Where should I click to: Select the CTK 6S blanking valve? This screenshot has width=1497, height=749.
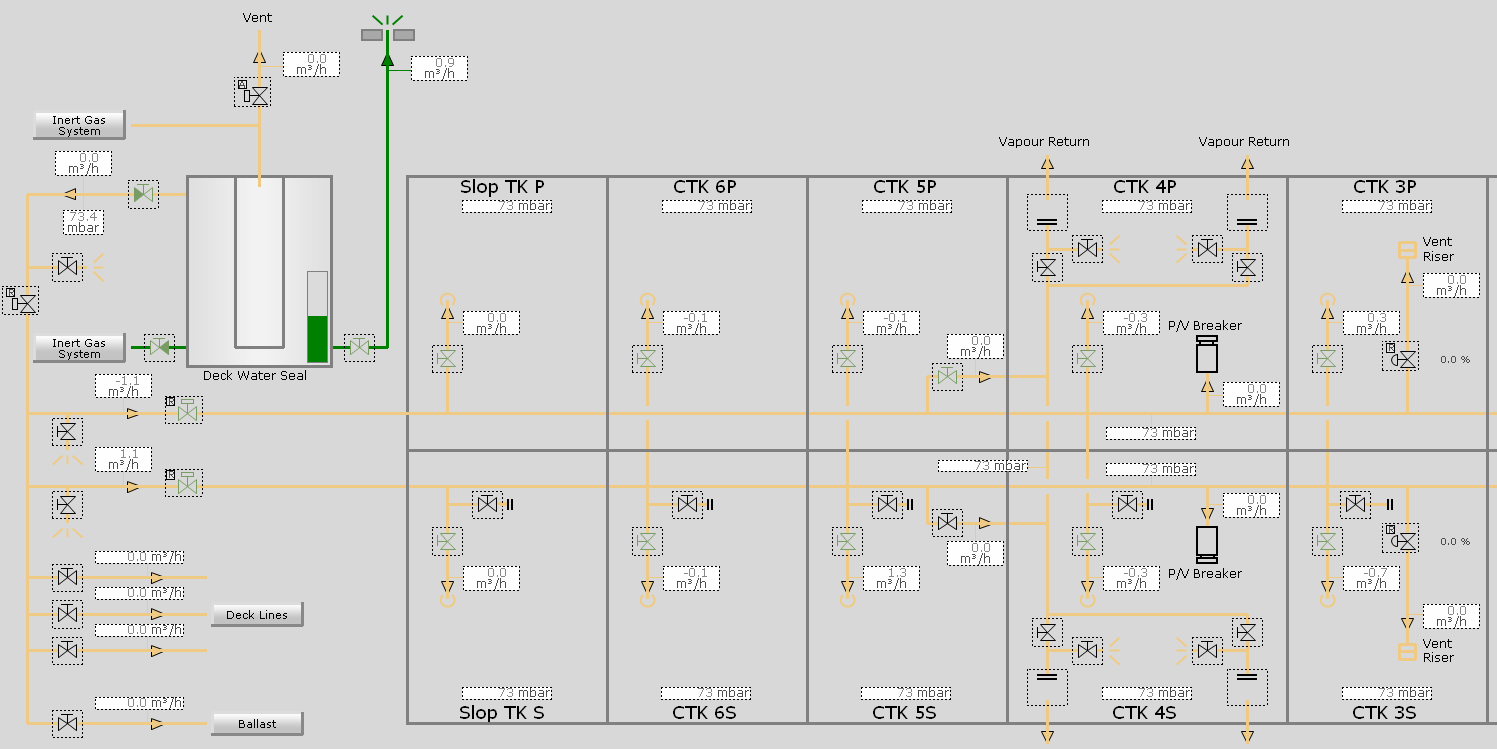[687, 504]
